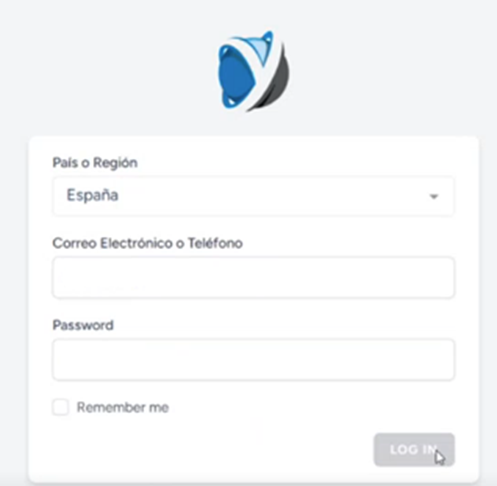497x486 pixels.
Task: Click the País o Región label
Action: pos(95,163)
